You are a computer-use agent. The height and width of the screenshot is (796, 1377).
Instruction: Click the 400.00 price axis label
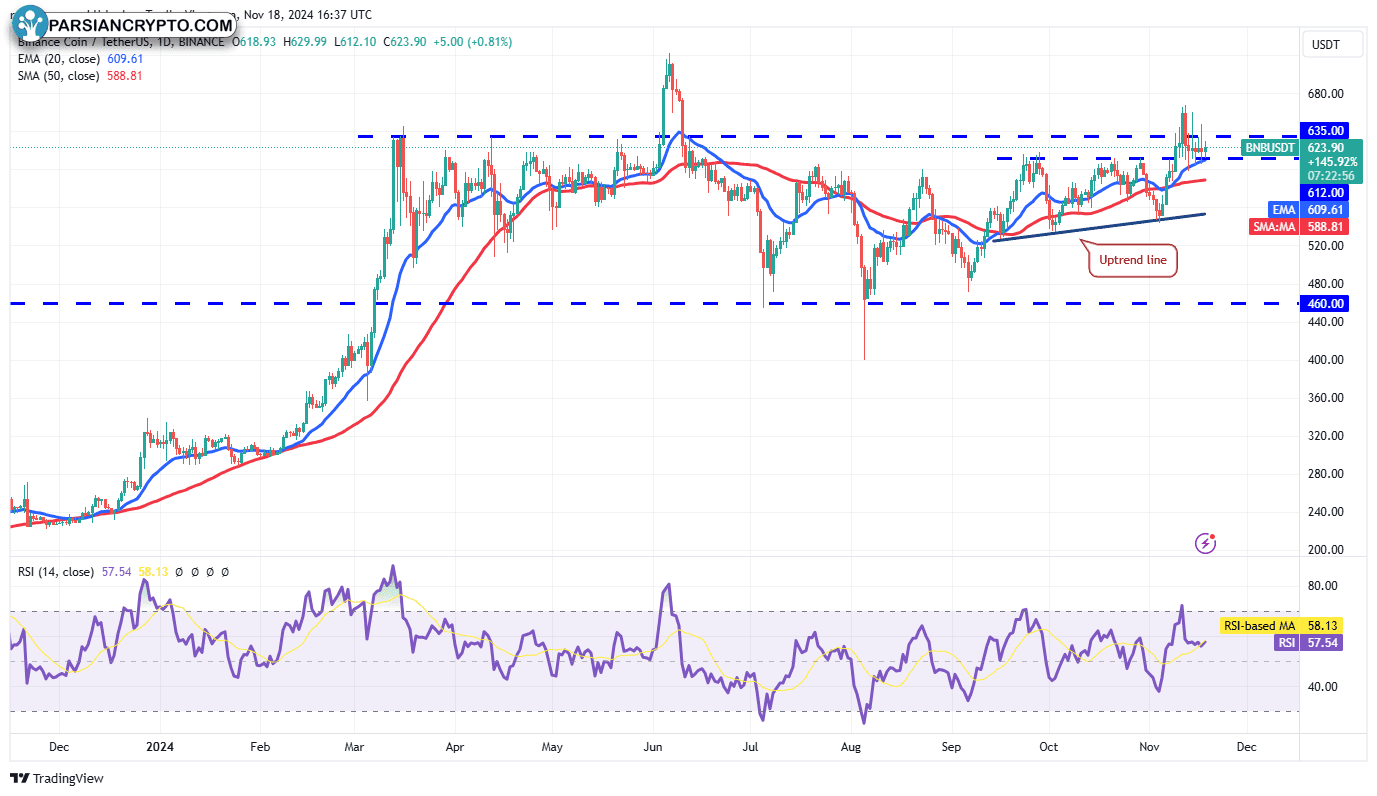coord(1325,360)
